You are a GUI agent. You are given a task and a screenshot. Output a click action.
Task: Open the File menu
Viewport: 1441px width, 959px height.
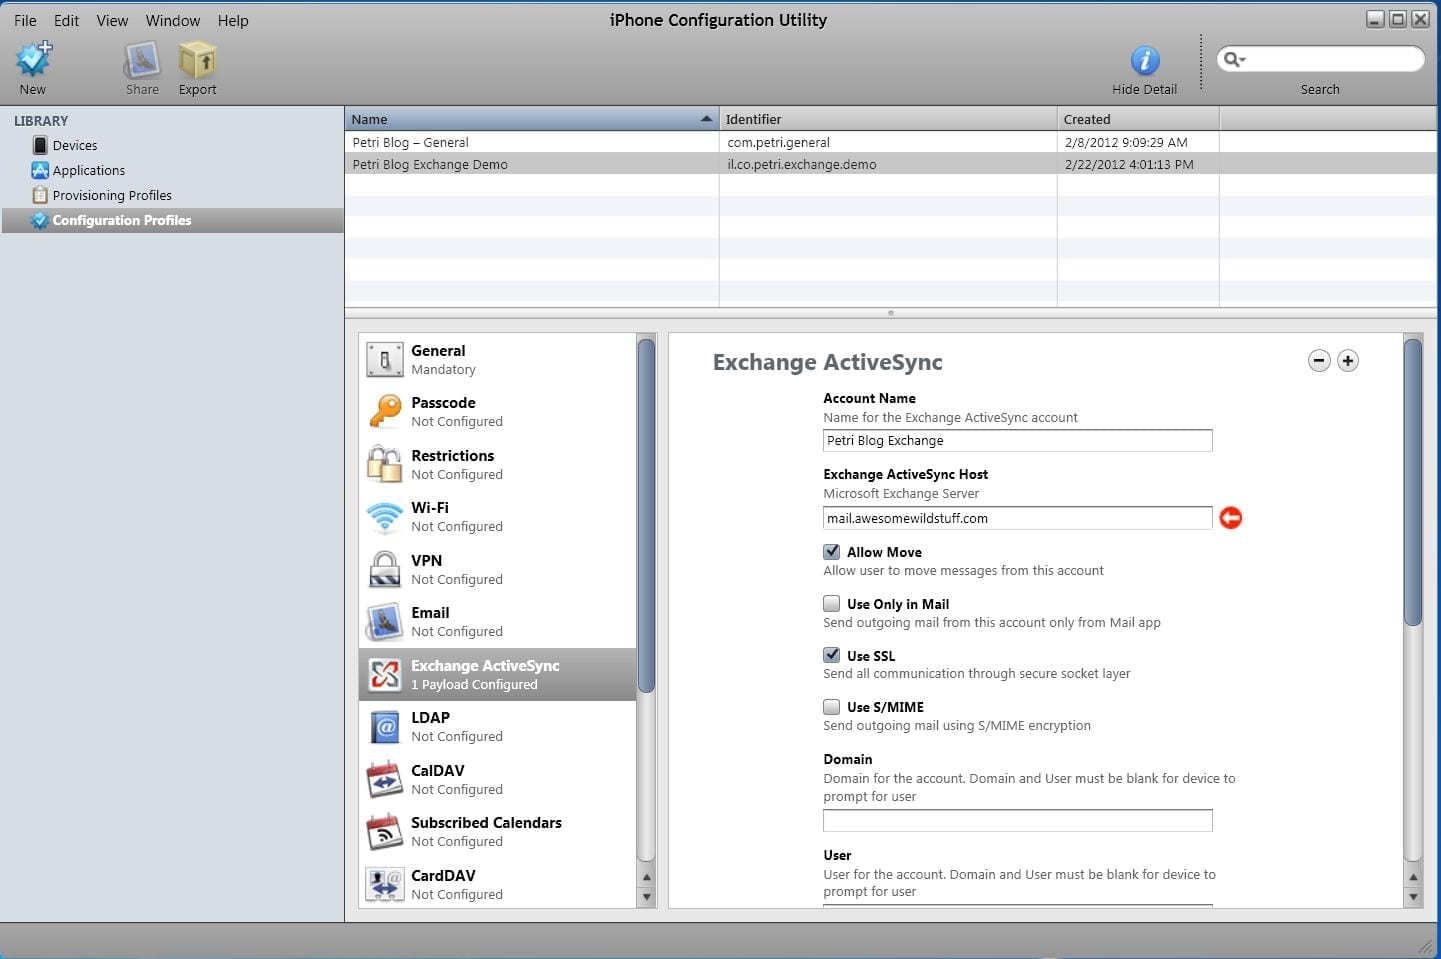pos(25,20)
